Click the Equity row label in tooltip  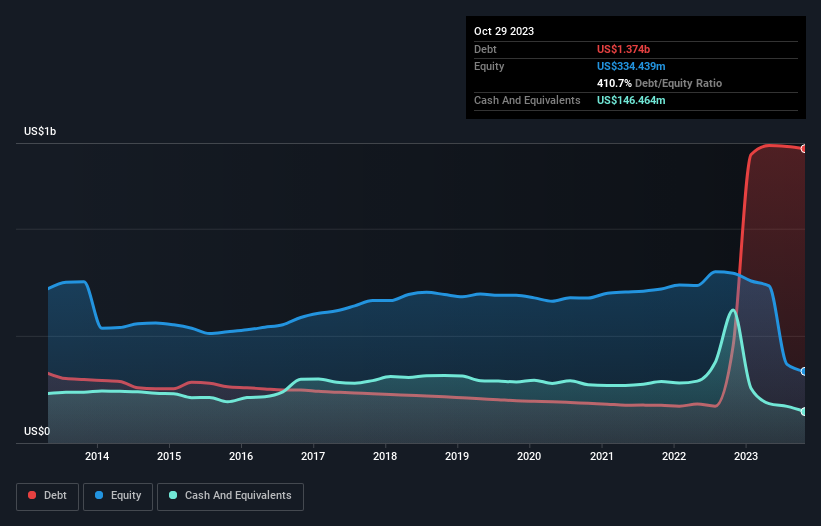[x=489, y=66]
